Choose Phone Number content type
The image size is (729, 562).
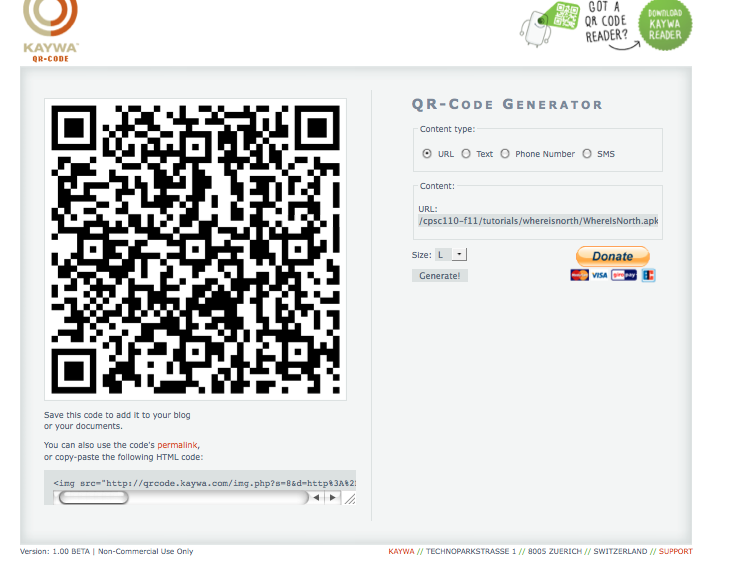tap(506, 154)
